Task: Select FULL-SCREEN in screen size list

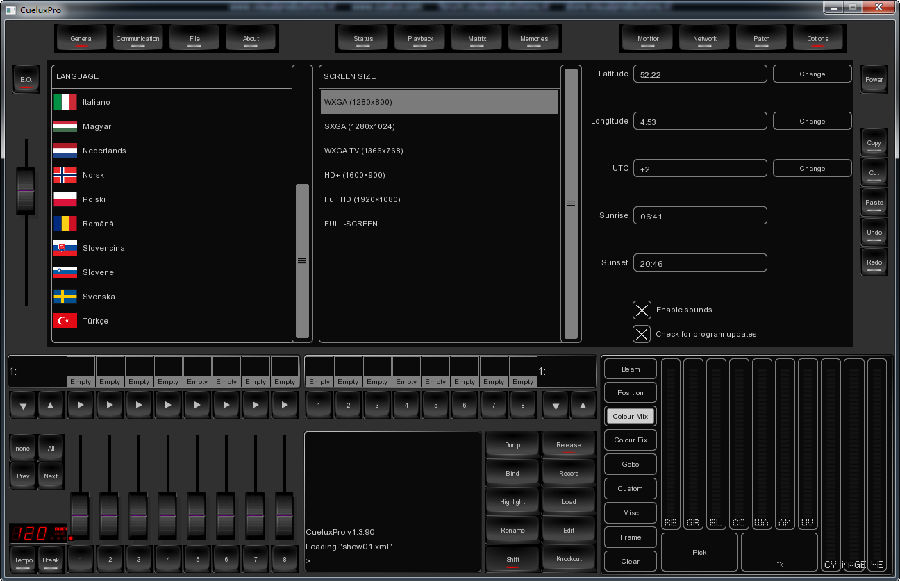Action: (x=439, y=224)
